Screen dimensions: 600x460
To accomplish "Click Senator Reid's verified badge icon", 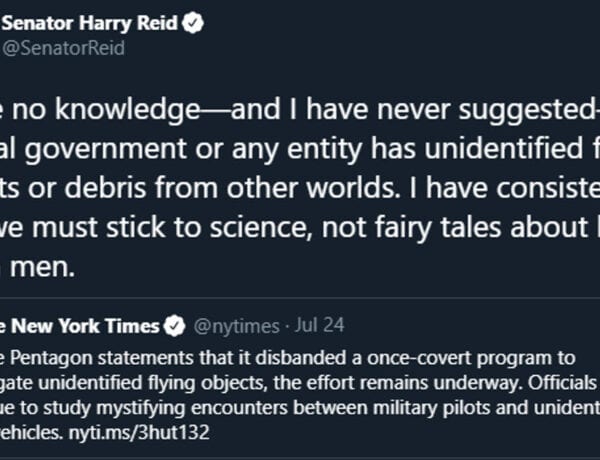I will click(192, 23).
